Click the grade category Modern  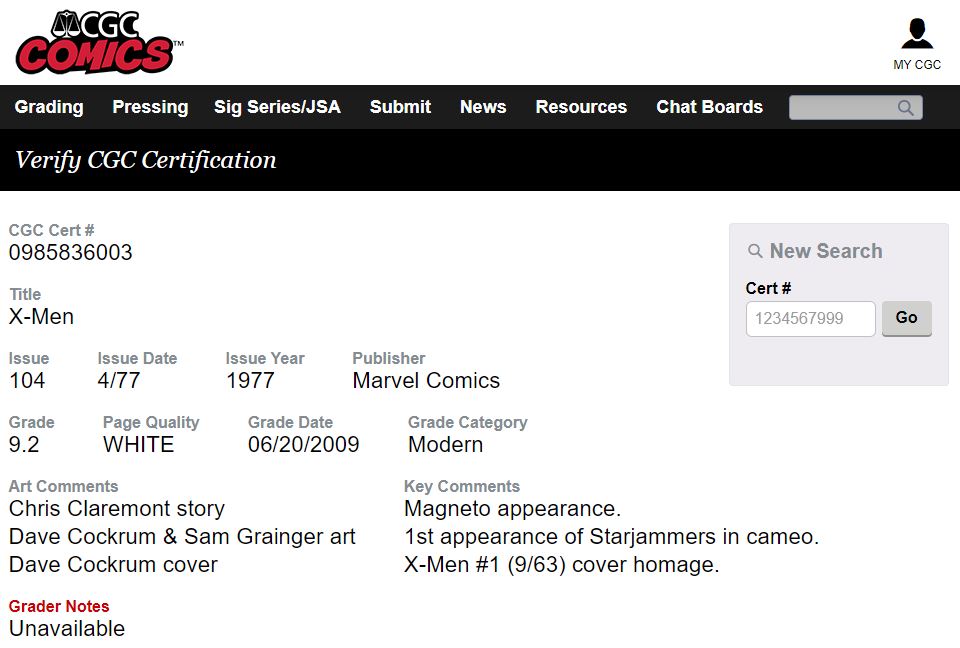coord(446,444)
